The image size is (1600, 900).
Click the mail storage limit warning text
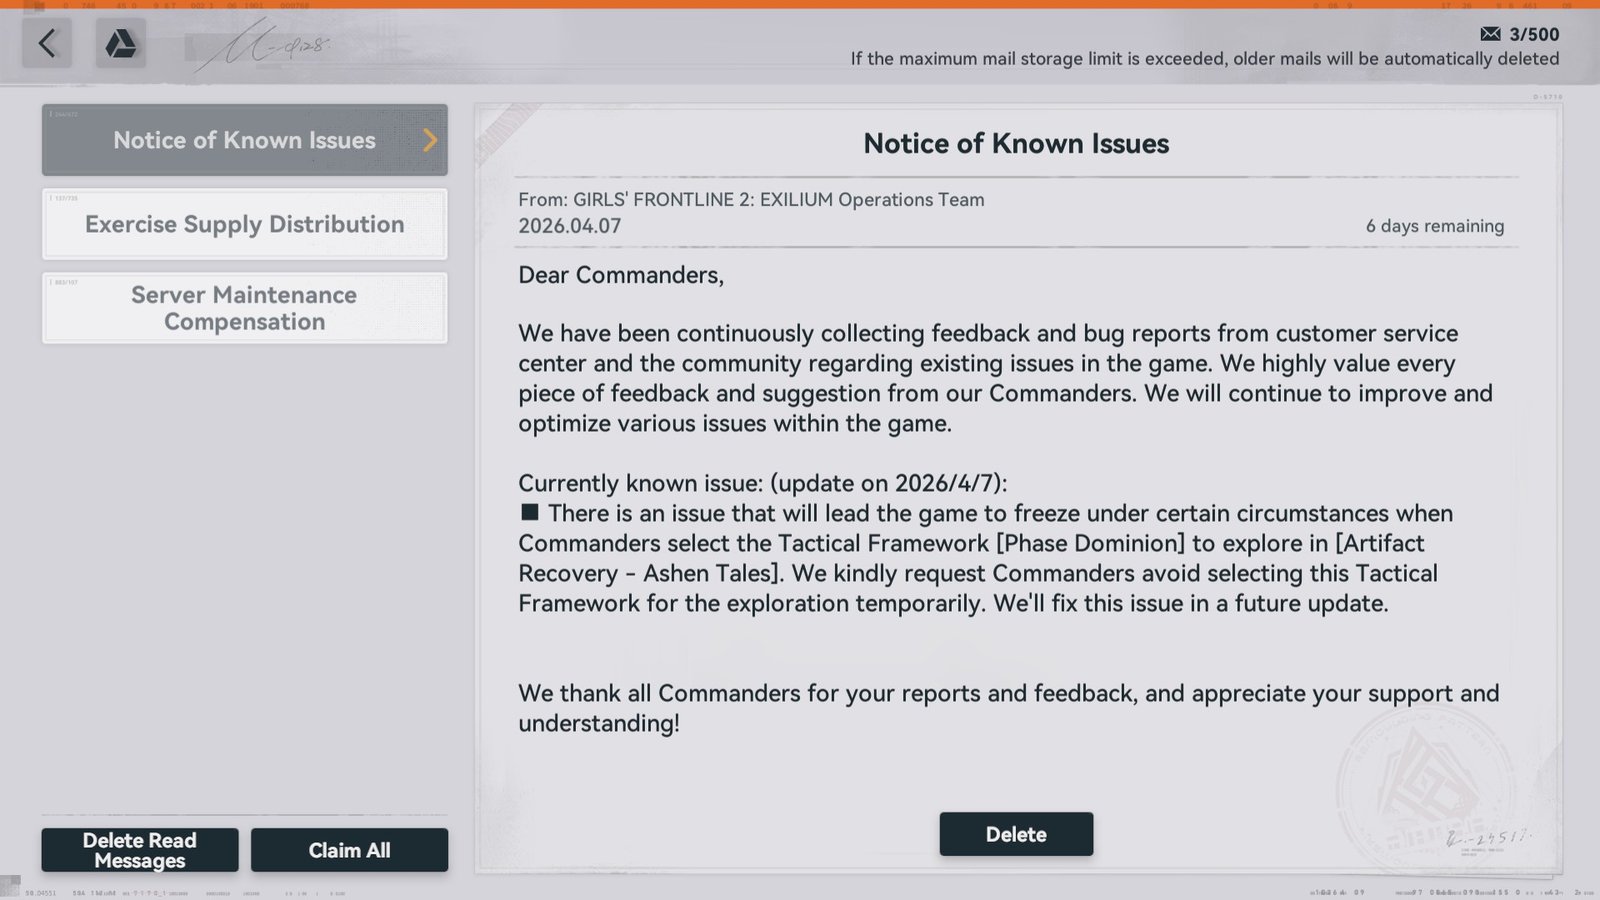pos(1204,58)
